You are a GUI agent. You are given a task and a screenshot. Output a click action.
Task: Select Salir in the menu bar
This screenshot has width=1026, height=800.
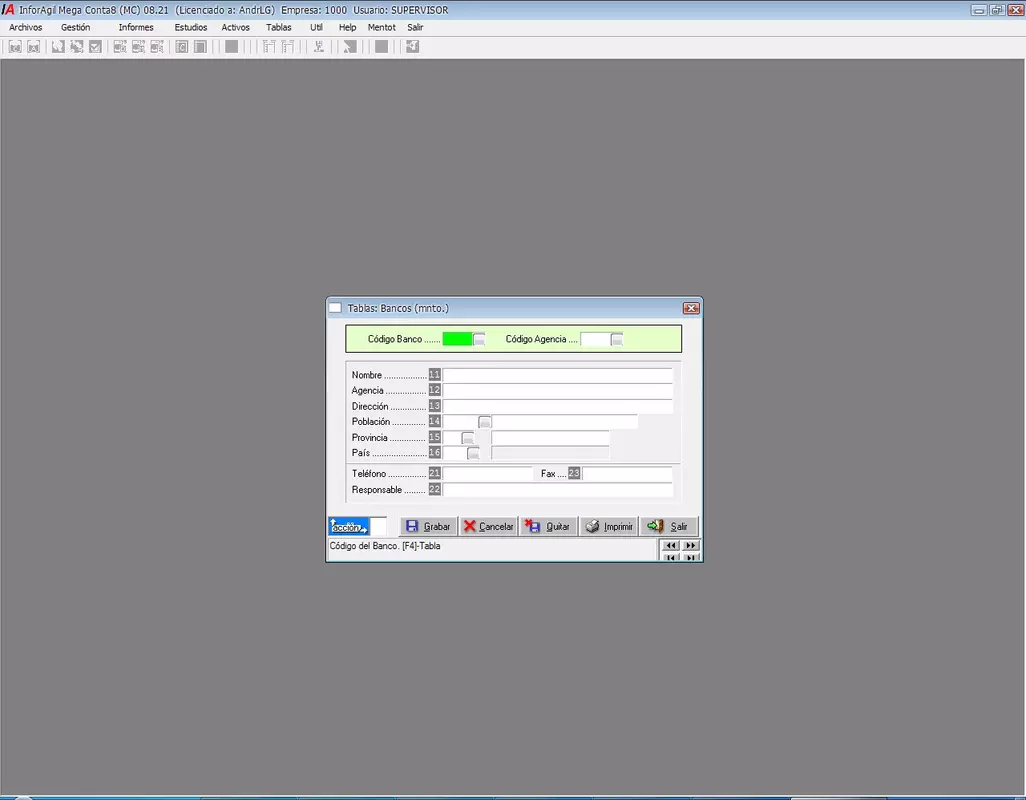(416, 27)
